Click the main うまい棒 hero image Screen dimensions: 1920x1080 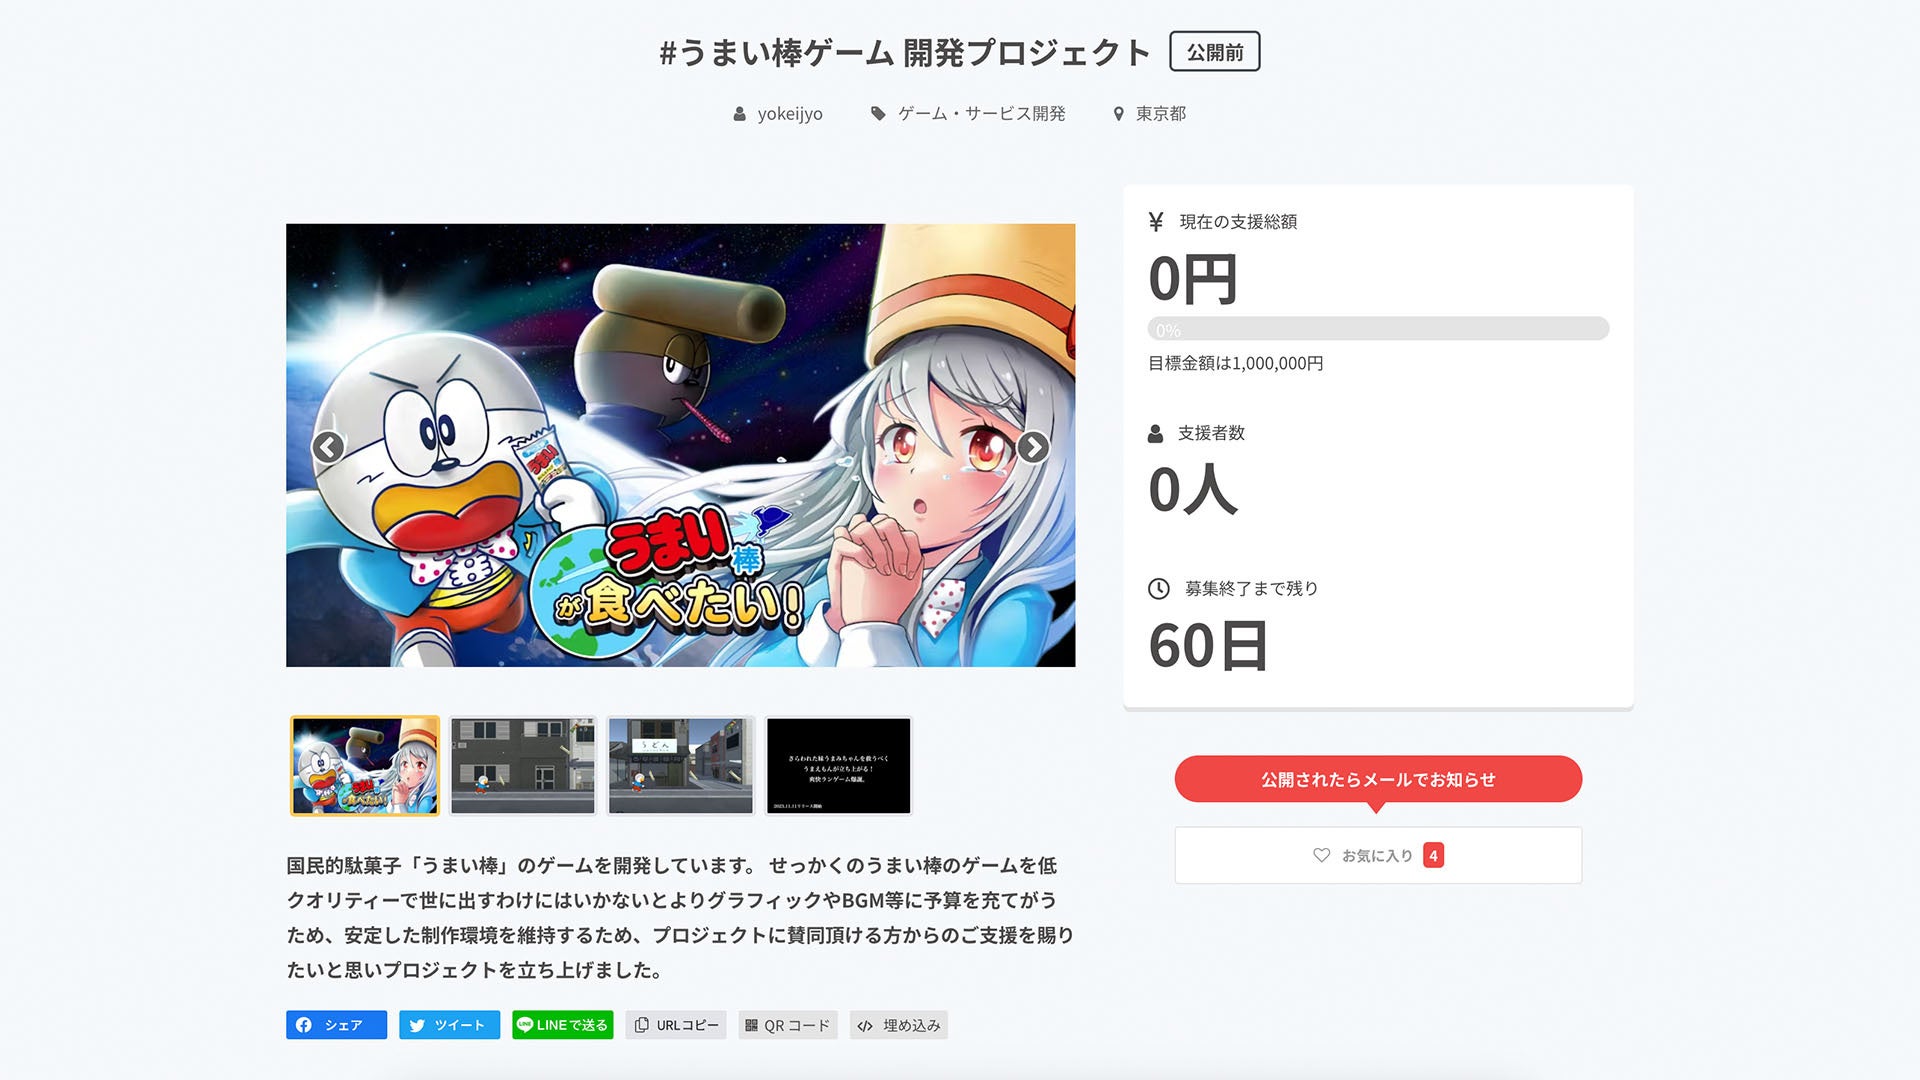tap(681, 445)
